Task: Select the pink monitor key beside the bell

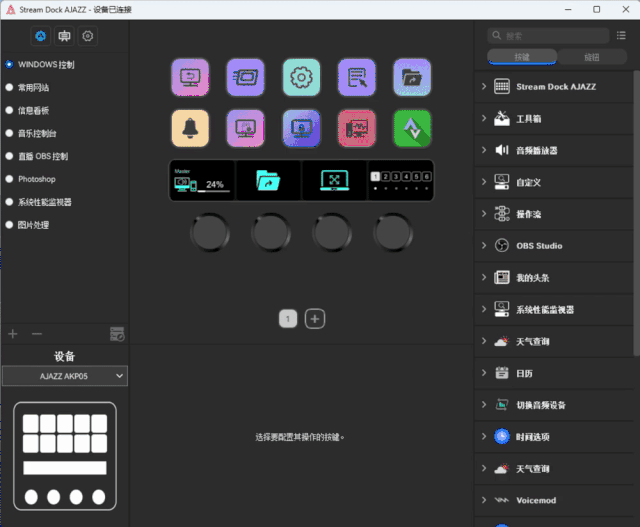Action: [x=246, y=128]
